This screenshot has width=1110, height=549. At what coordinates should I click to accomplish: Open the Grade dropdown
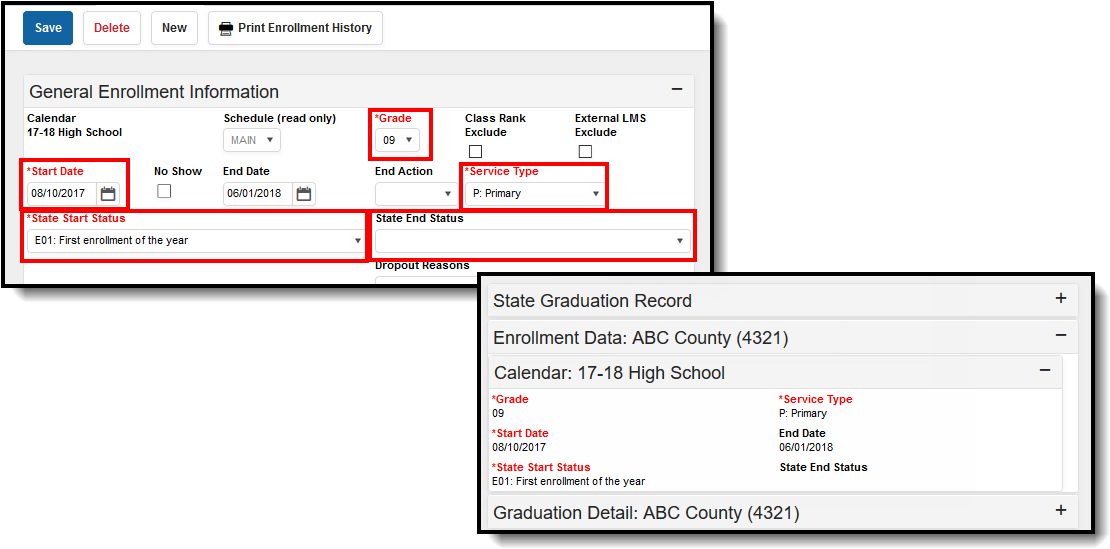coord(397,140)
